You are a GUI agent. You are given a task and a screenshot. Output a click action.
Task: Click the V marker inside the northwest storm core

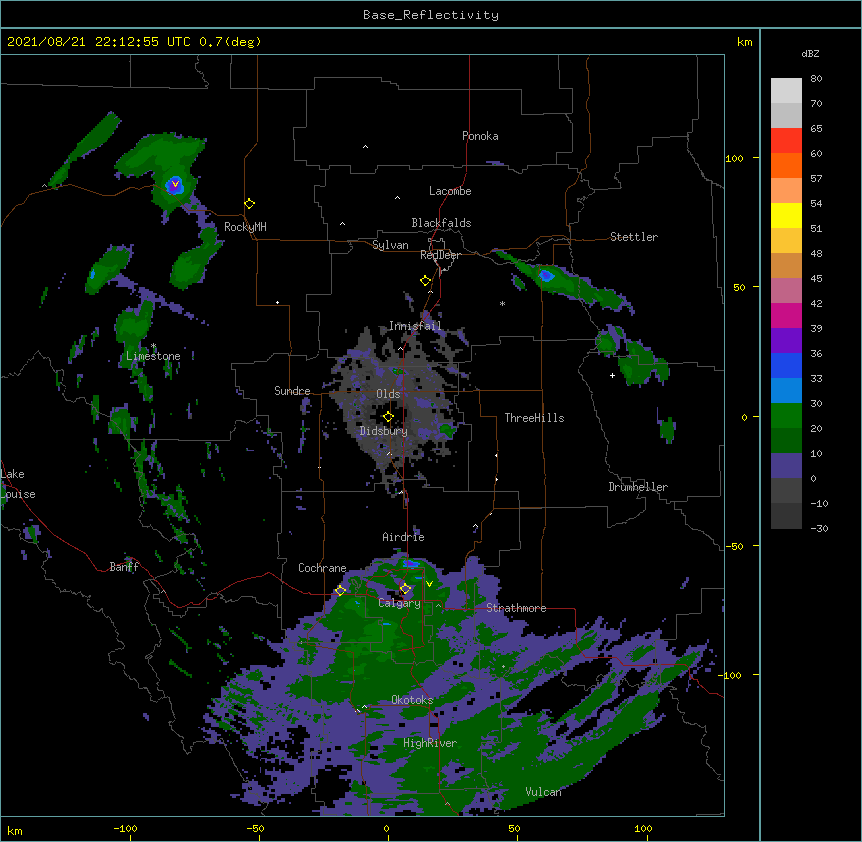(x=175, y=185)
